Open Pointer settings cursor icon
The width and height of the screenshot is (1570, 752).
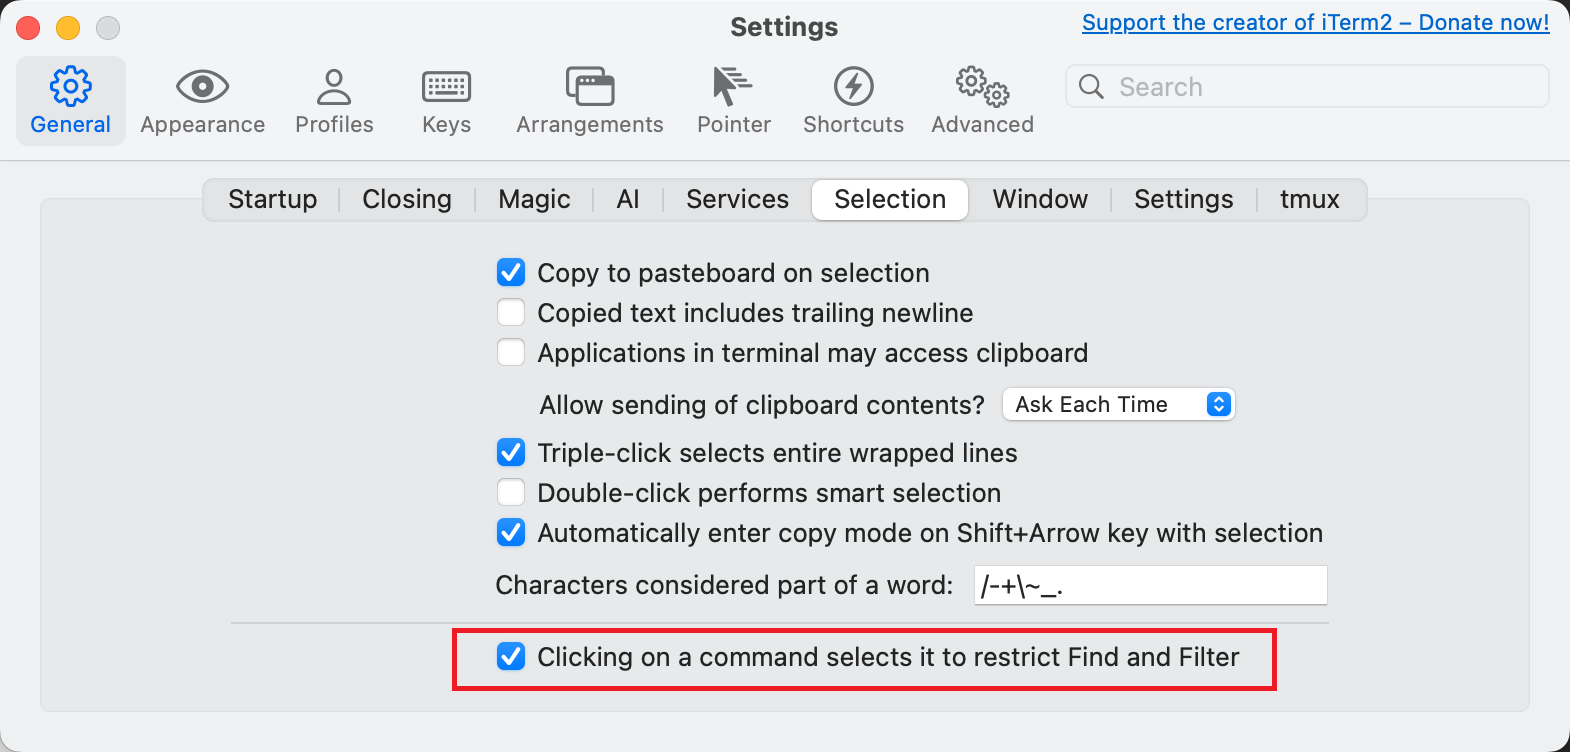point(732,87)
